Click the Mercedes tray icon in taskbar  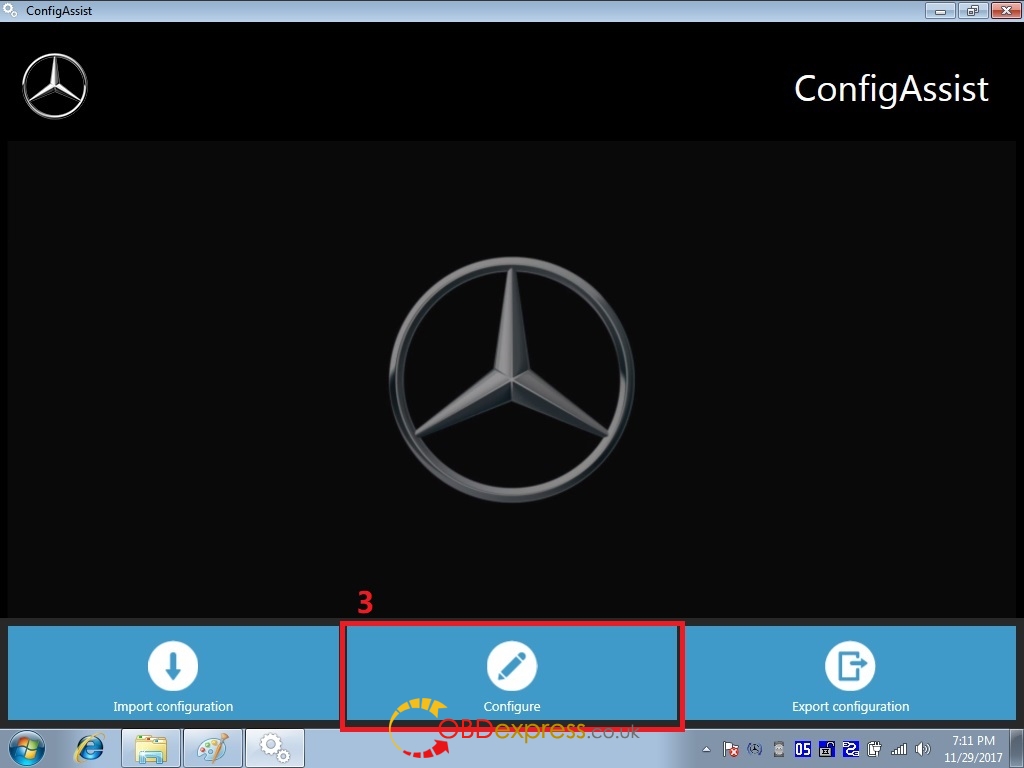755,749
